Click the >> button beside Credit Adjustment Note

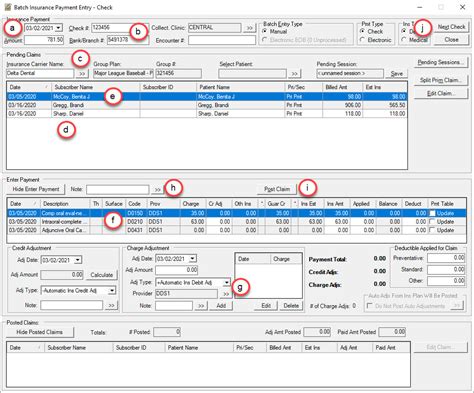pyautogui.click(x=111, y=305)
